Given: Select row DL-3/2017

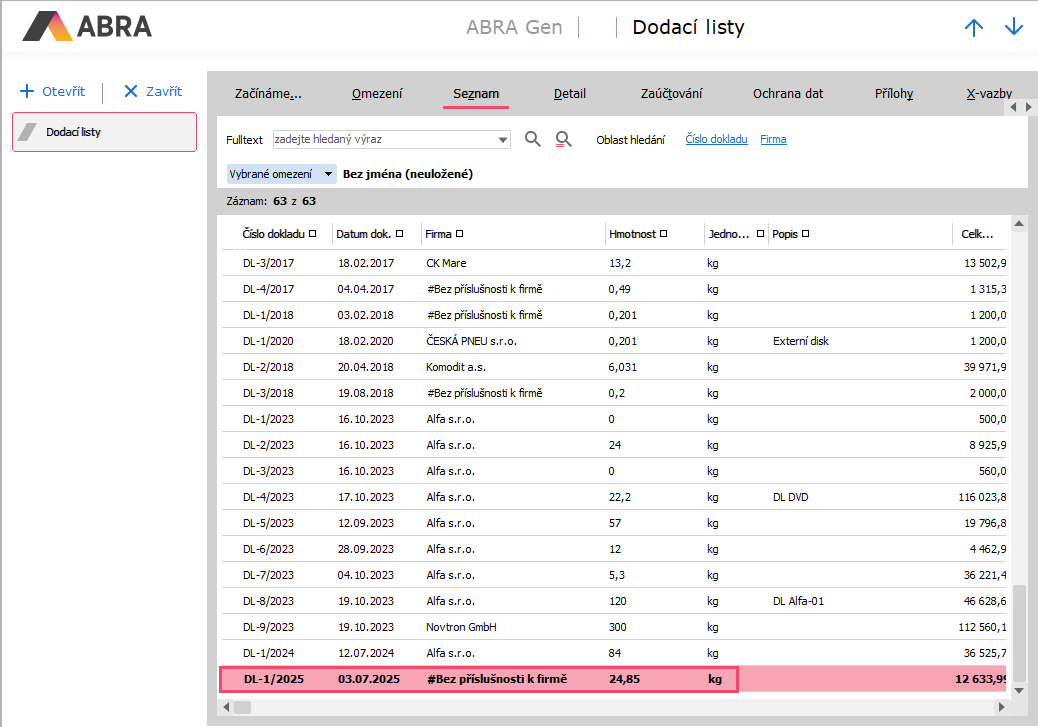Looking at the screenshot, I should click(614, 263).
